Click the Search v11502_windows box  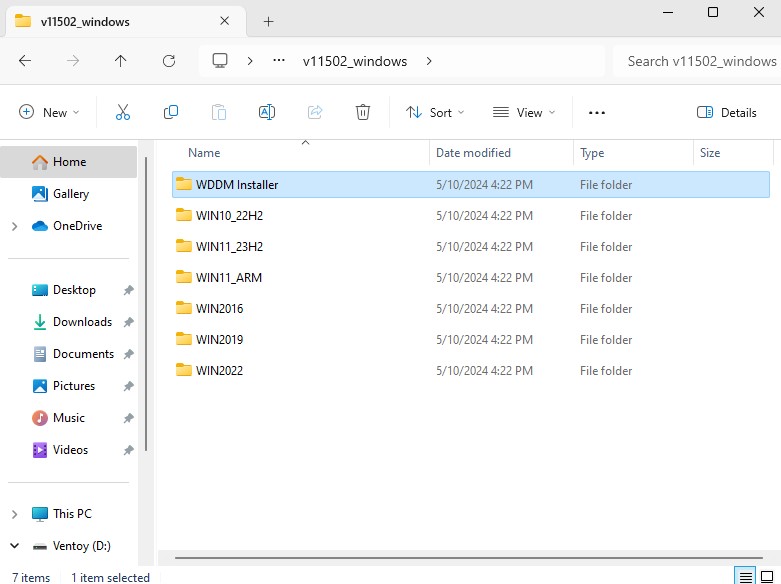click(697, 61)
